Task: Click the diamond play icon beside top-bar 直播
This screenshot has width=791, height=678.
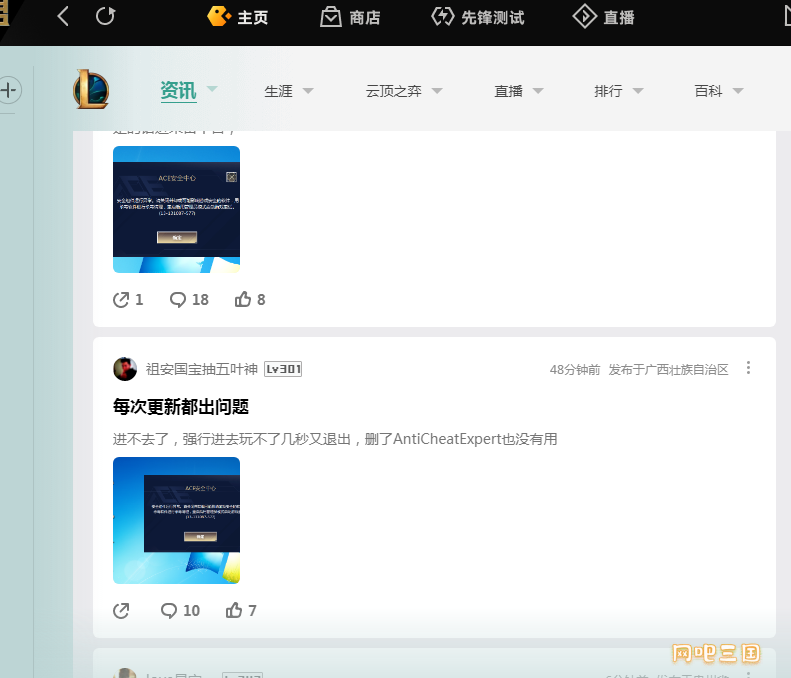Action: pos(585,16)
